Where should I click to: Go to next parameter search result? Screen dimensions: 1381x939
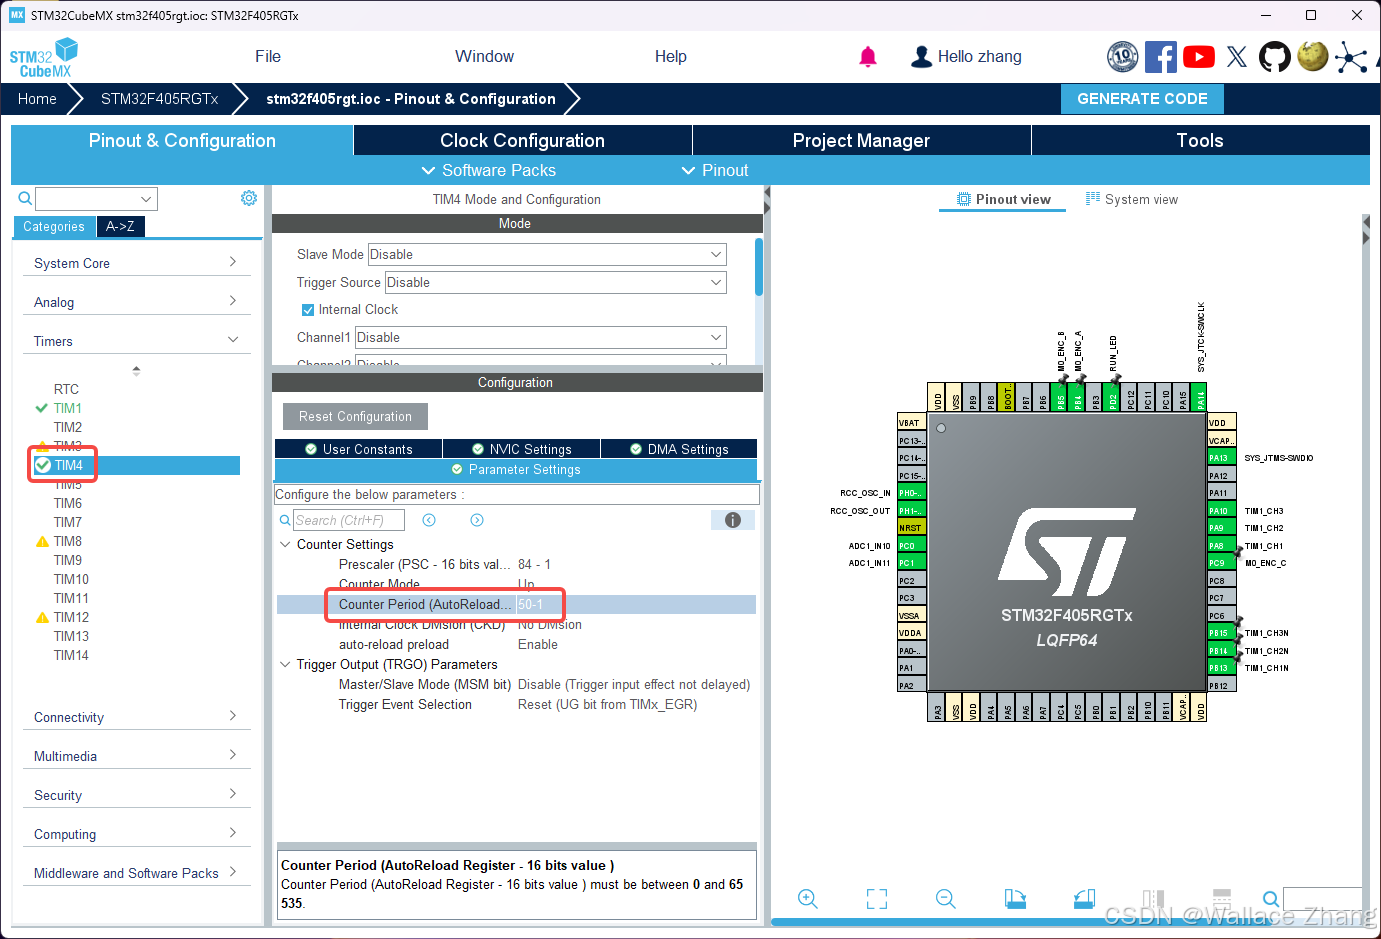tap(477, 520)
